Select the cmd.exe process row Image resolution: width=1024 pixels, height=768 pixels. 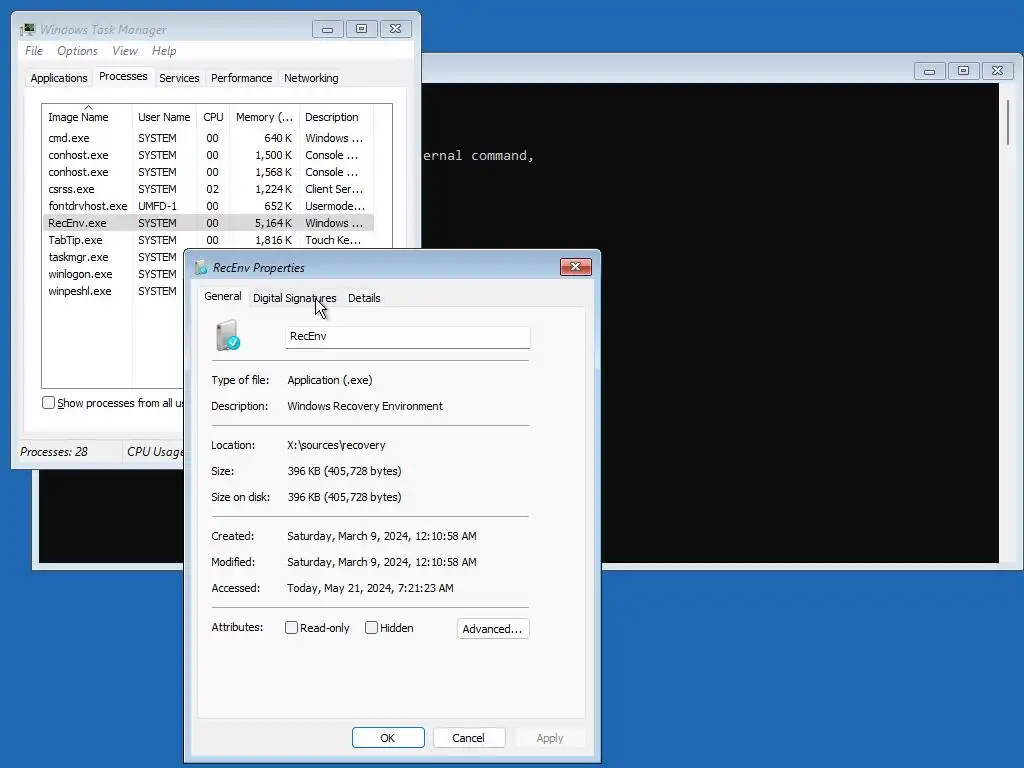(x=208, y=138)
